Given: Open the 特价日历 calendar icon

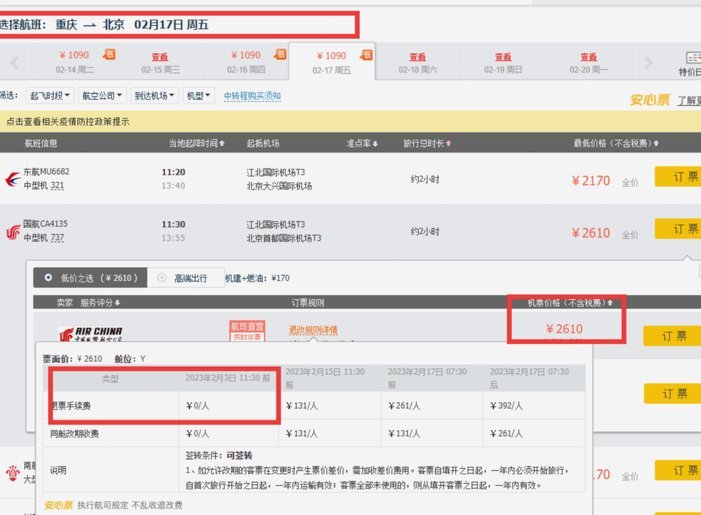Looking at the screenshot, I should tap(693, 57).
